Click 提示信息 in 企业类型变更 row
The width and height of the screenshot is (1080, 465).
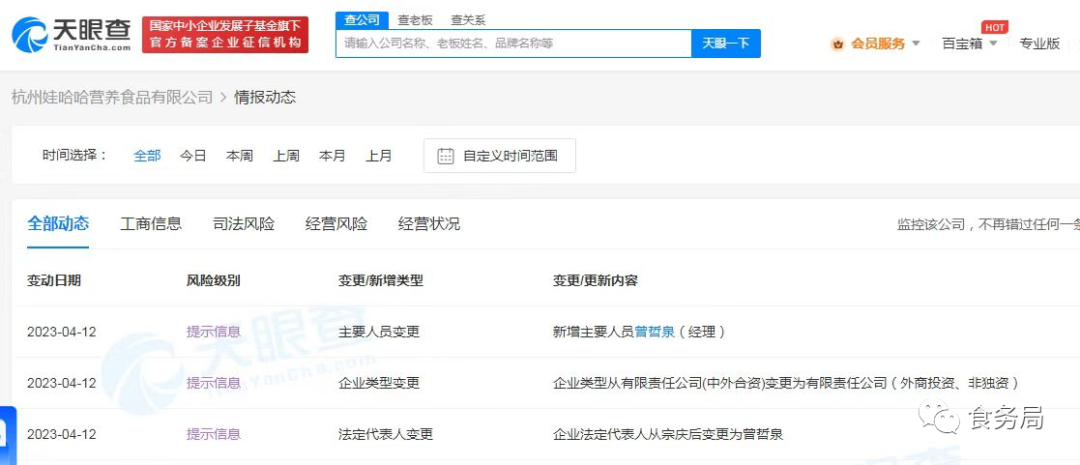point(214,383)
